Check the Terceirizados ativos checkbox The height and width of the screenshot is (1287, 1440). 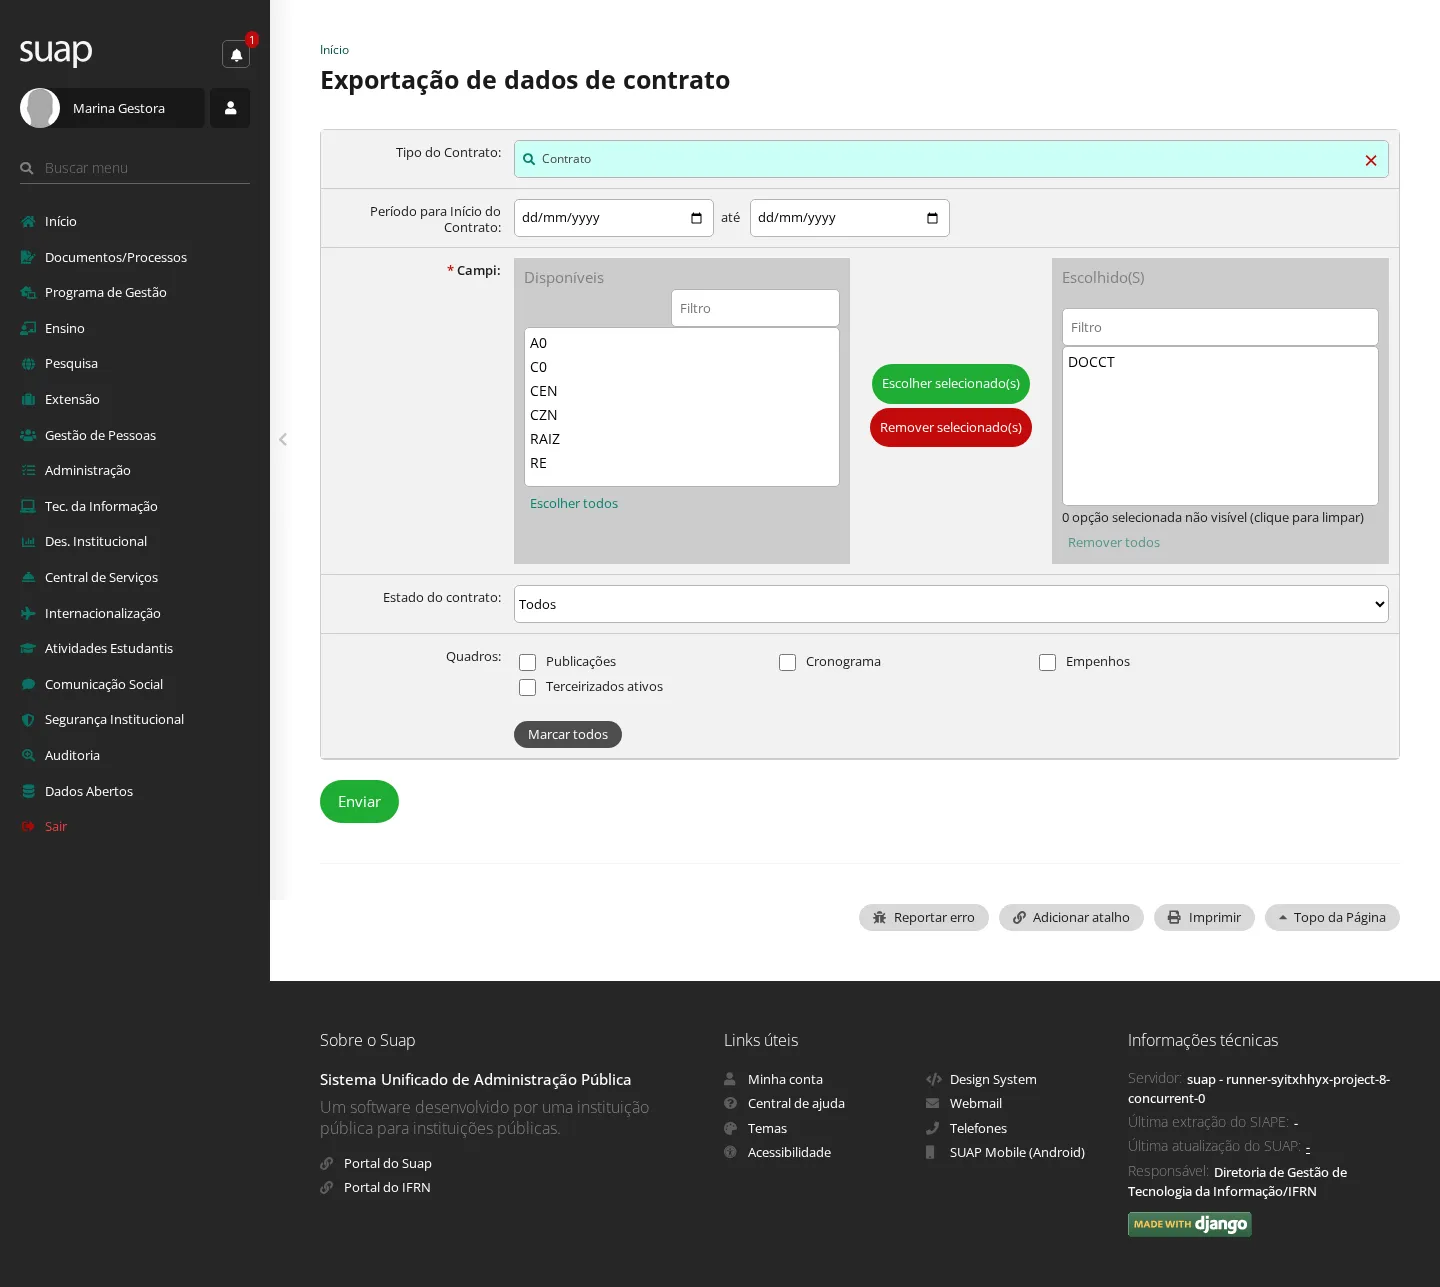tap(528, 687)
